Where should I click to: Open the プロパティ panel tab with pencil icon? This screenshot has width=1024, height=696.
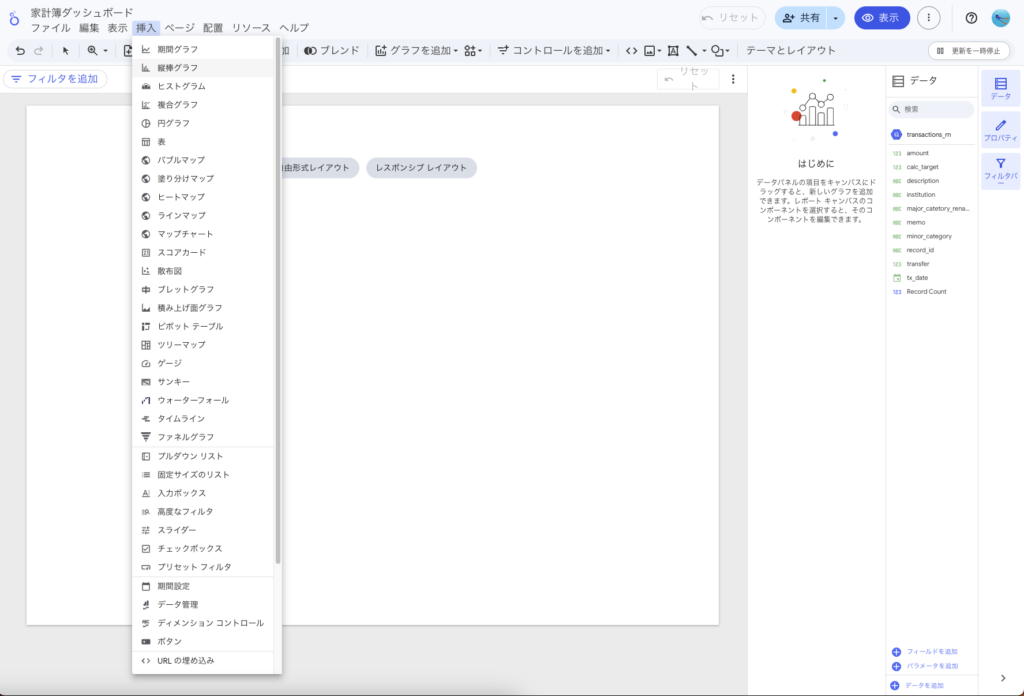pyautogui.click(x=1000, y=130)
